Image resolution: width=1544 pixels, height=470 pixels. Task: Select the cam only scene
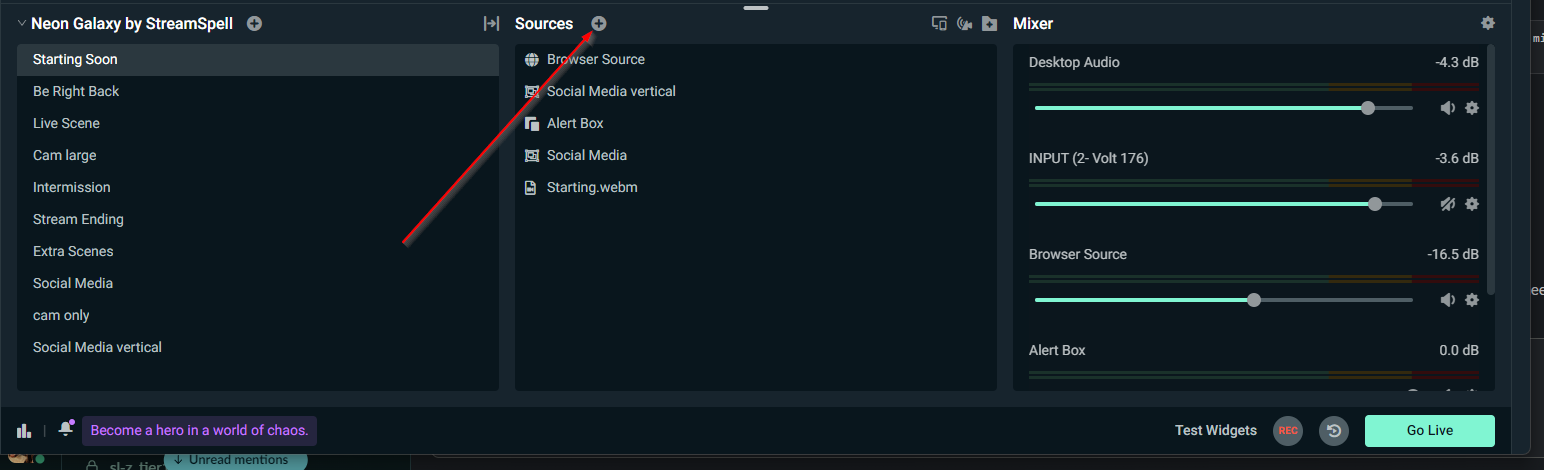pos(258,316)
